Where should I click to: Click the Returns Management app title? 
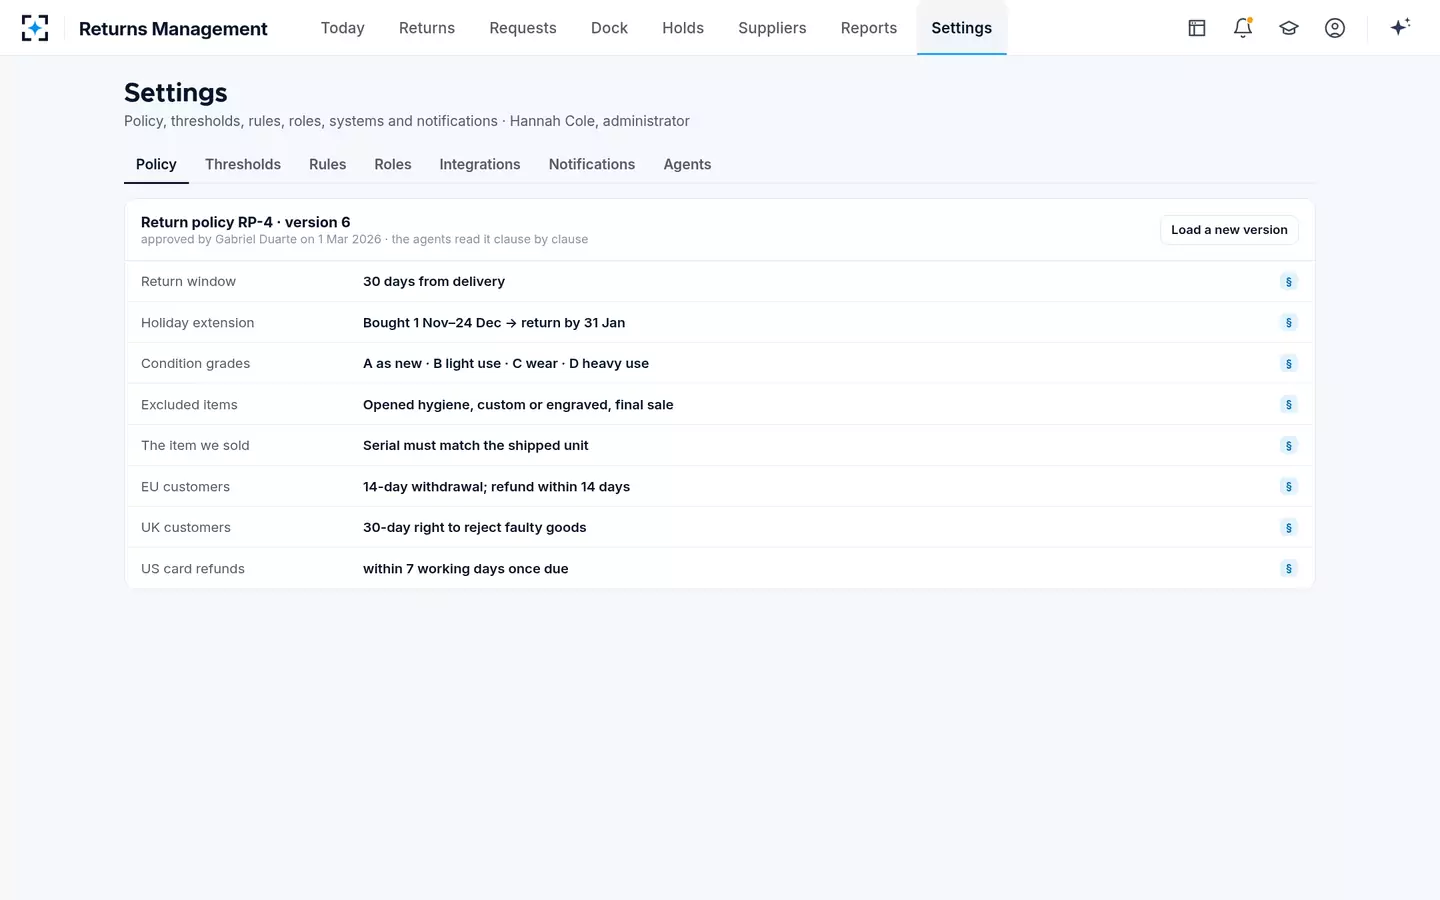pyautogui.click(x=173, y=29)
